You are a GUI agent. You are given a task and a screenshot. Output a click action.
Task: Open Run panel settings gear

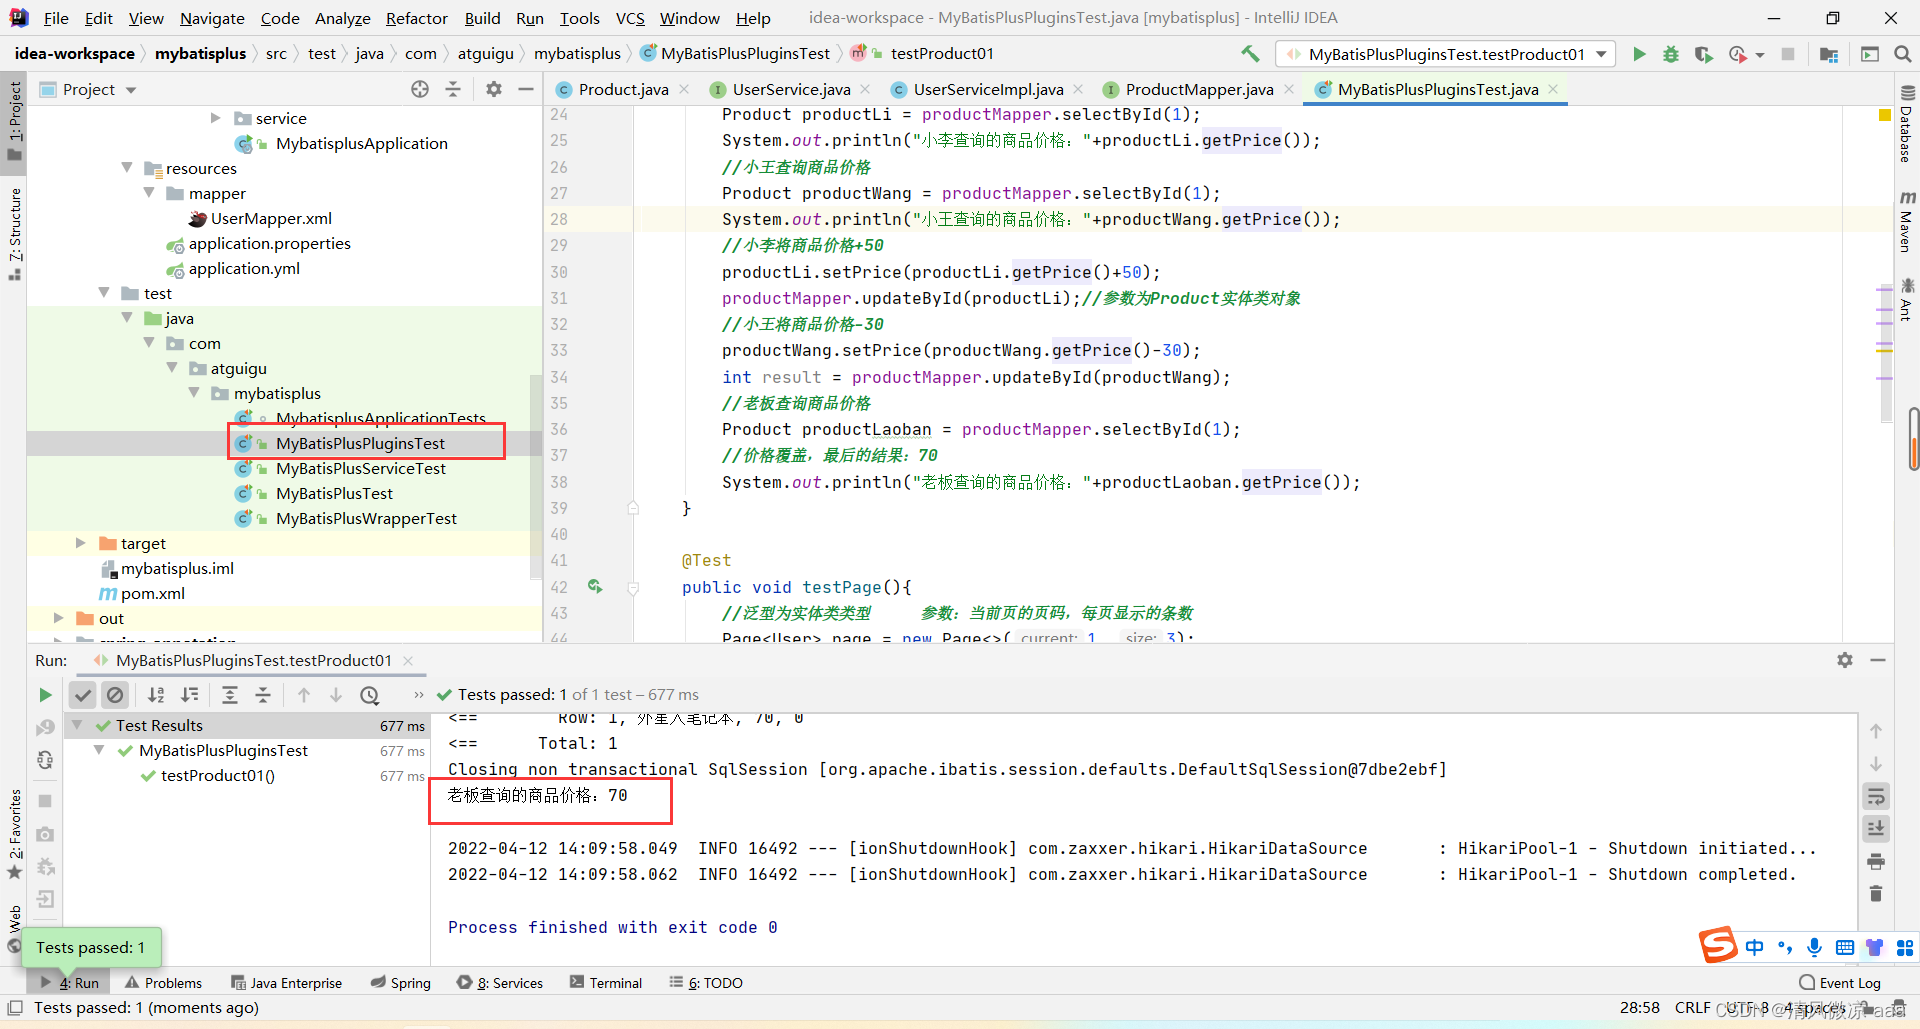(x=1845, y=660)
